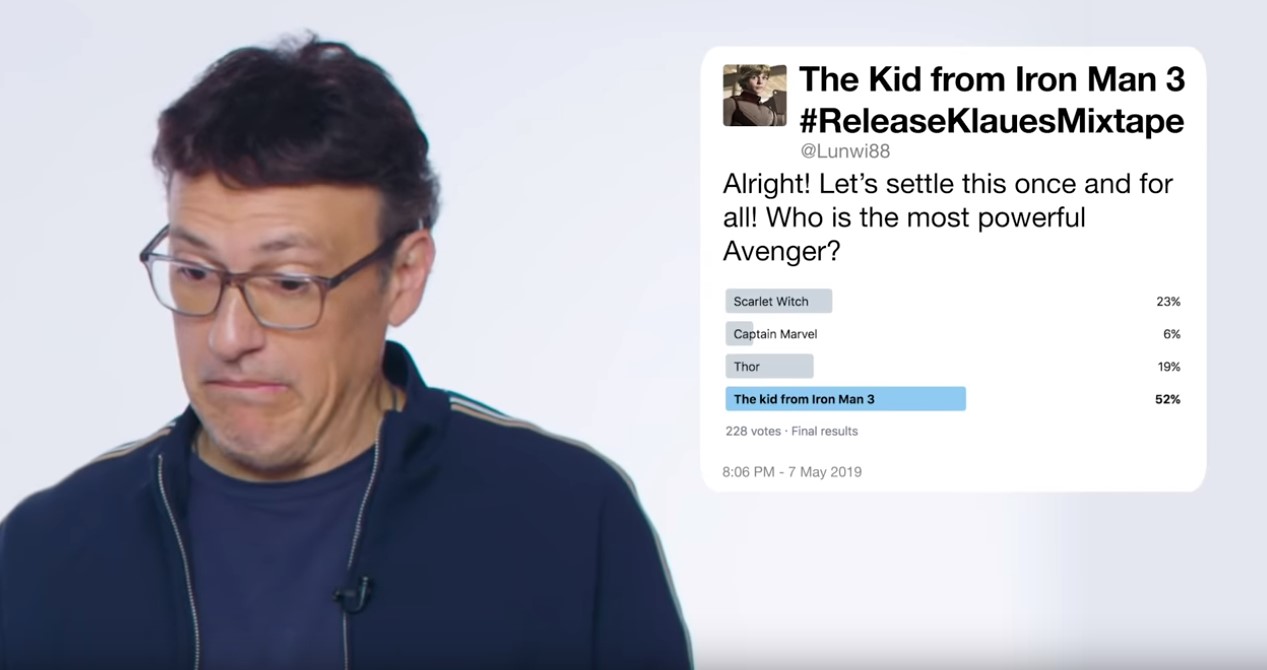The height and width of the screenshot is (670, 1267).
Task: Click the 52% winning result label
Action: coord(1167,399)
